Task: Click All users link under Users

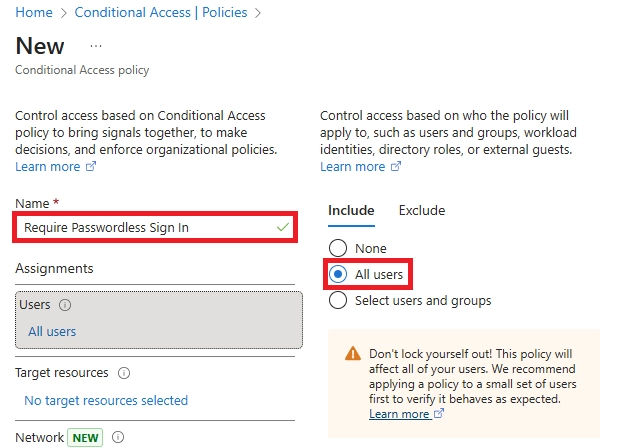Action: (52, 331)
